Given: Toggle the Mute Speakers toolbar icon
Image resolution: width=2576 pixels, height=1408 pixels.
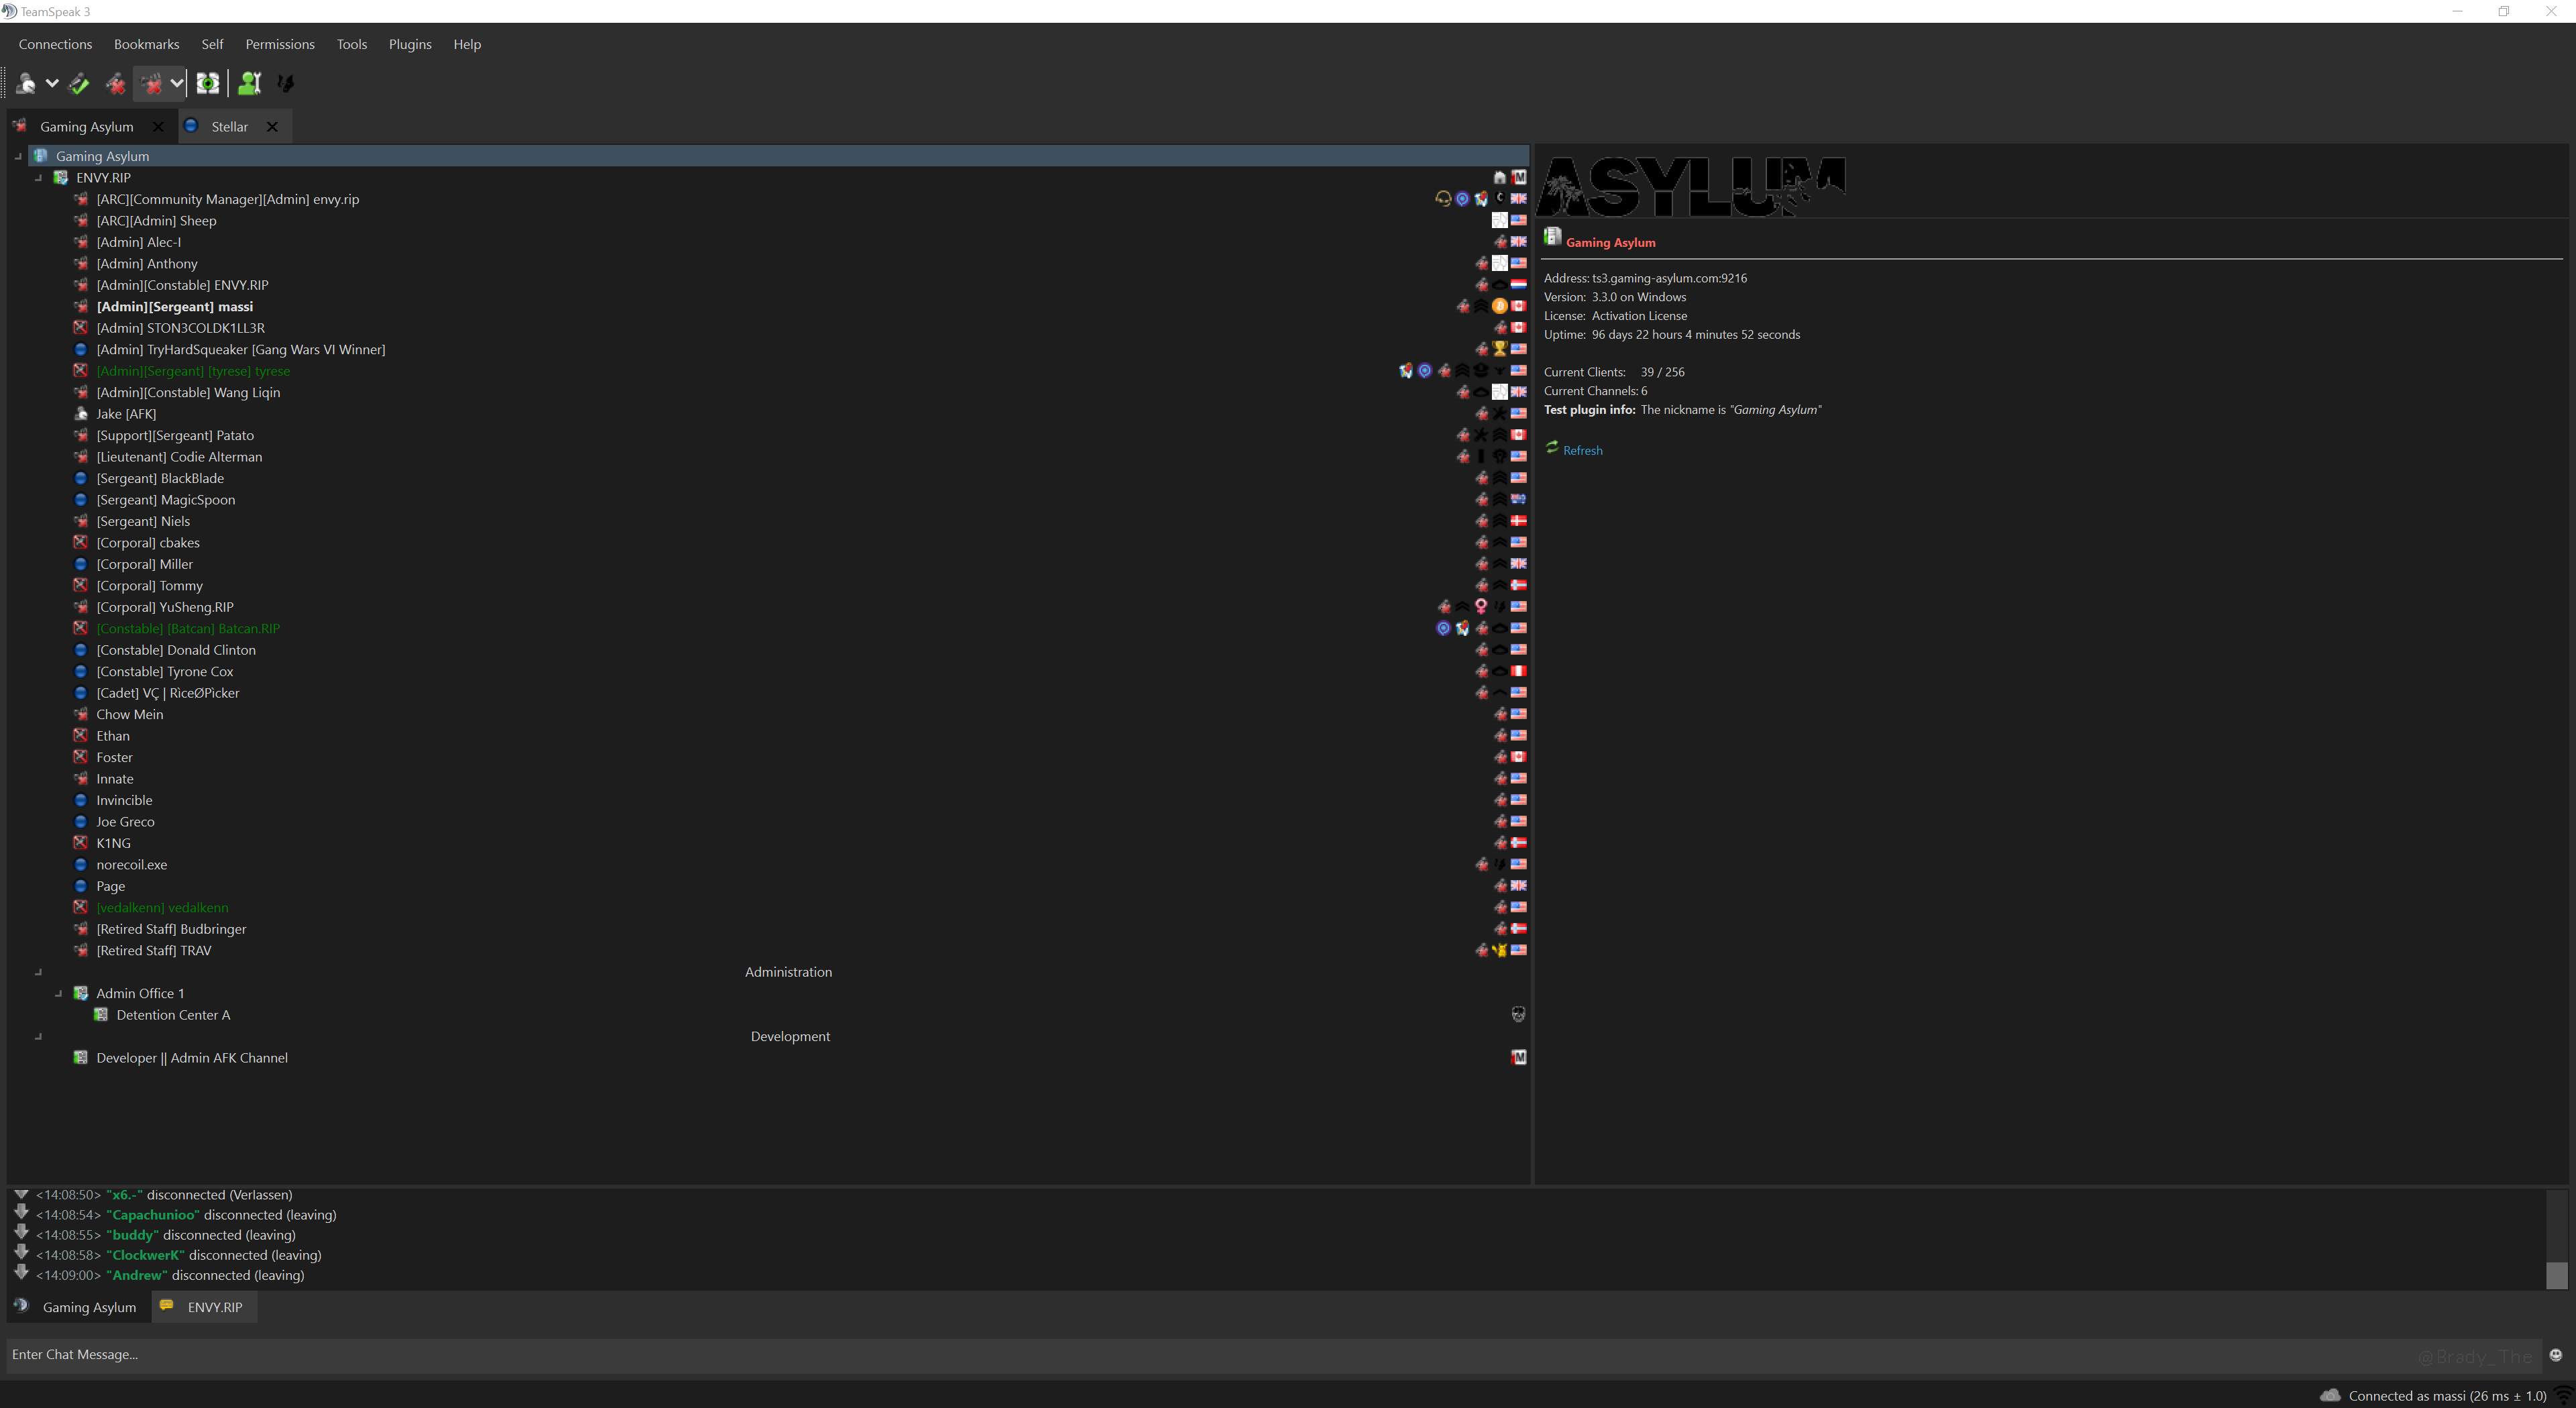Looking at the screenshot, I should 151,83.
